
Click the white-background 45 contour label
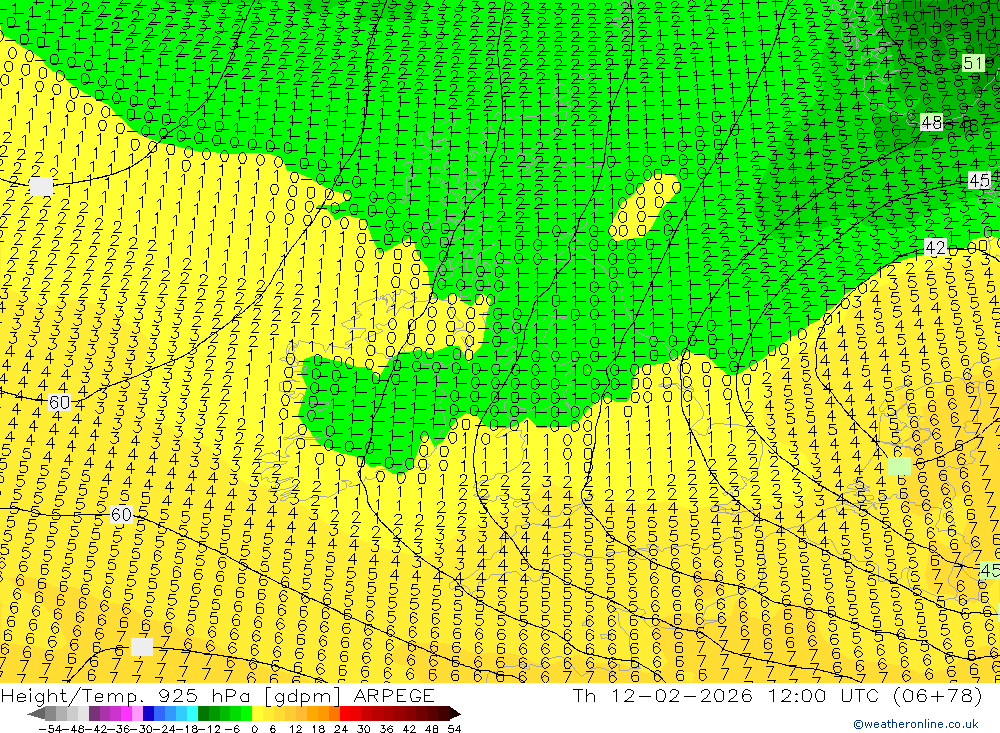[980, 181]
